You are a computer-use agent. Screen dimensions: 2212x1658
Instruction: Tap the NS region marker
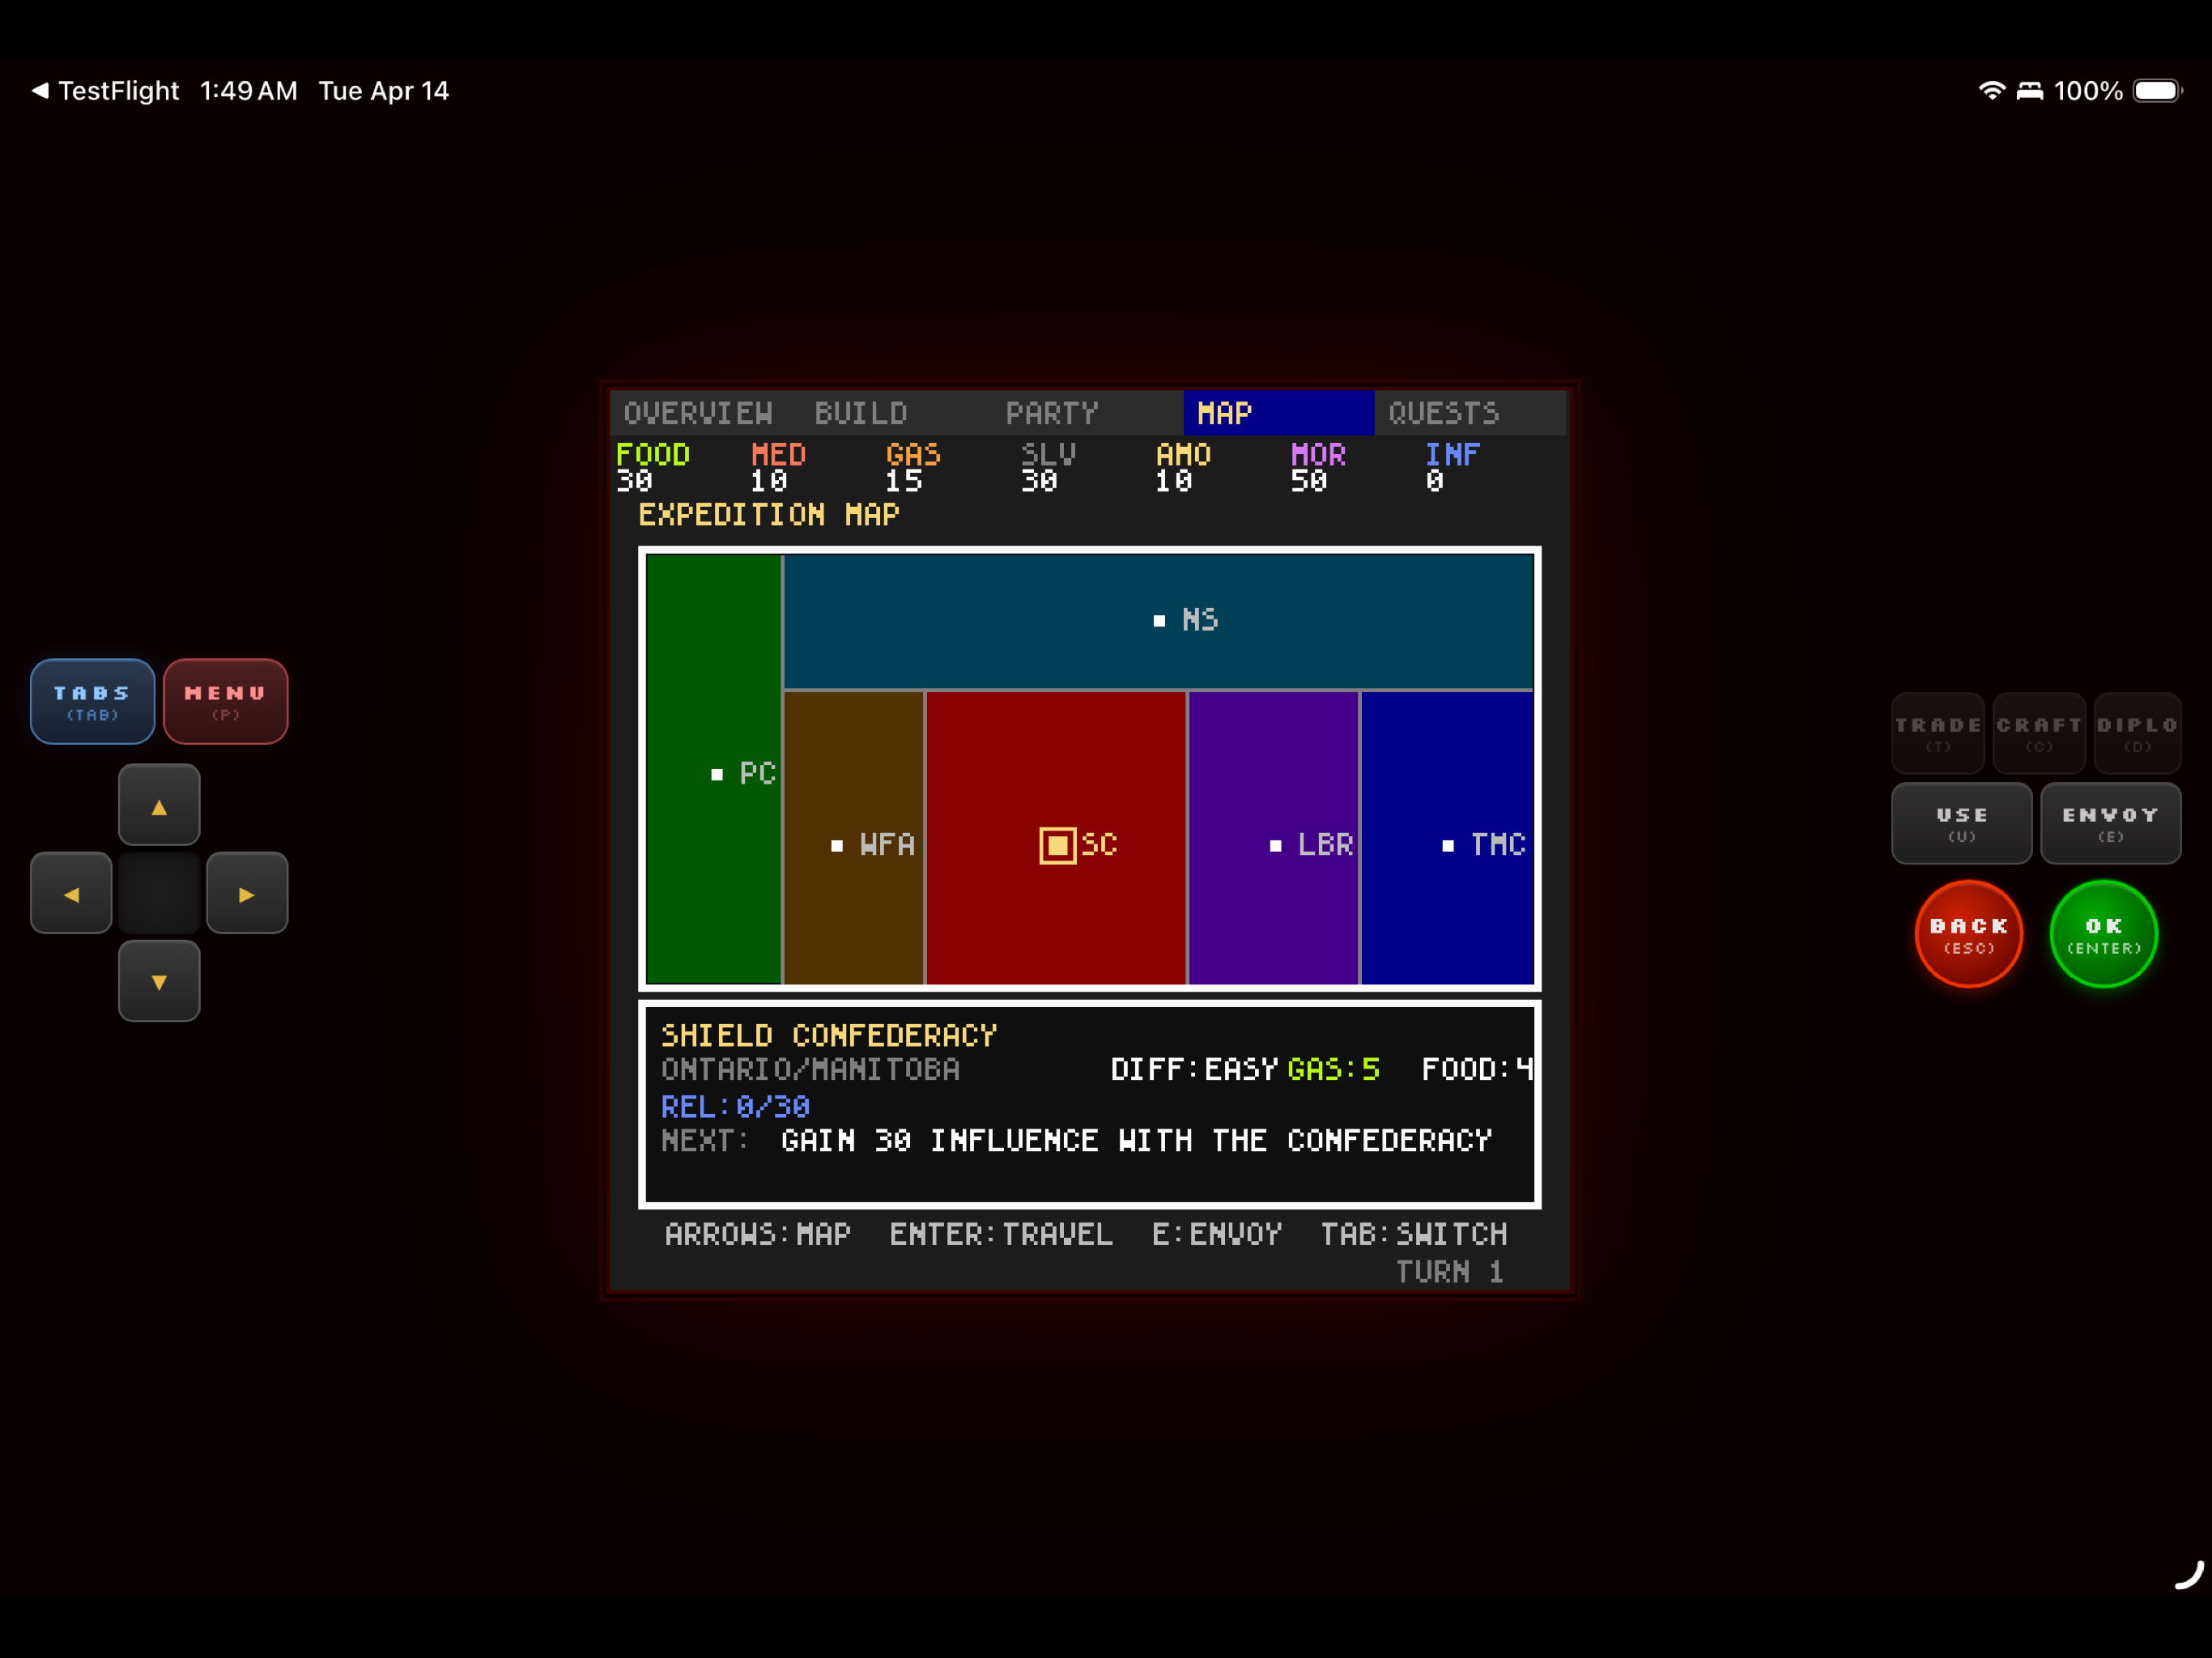(x=1159, y=621)
